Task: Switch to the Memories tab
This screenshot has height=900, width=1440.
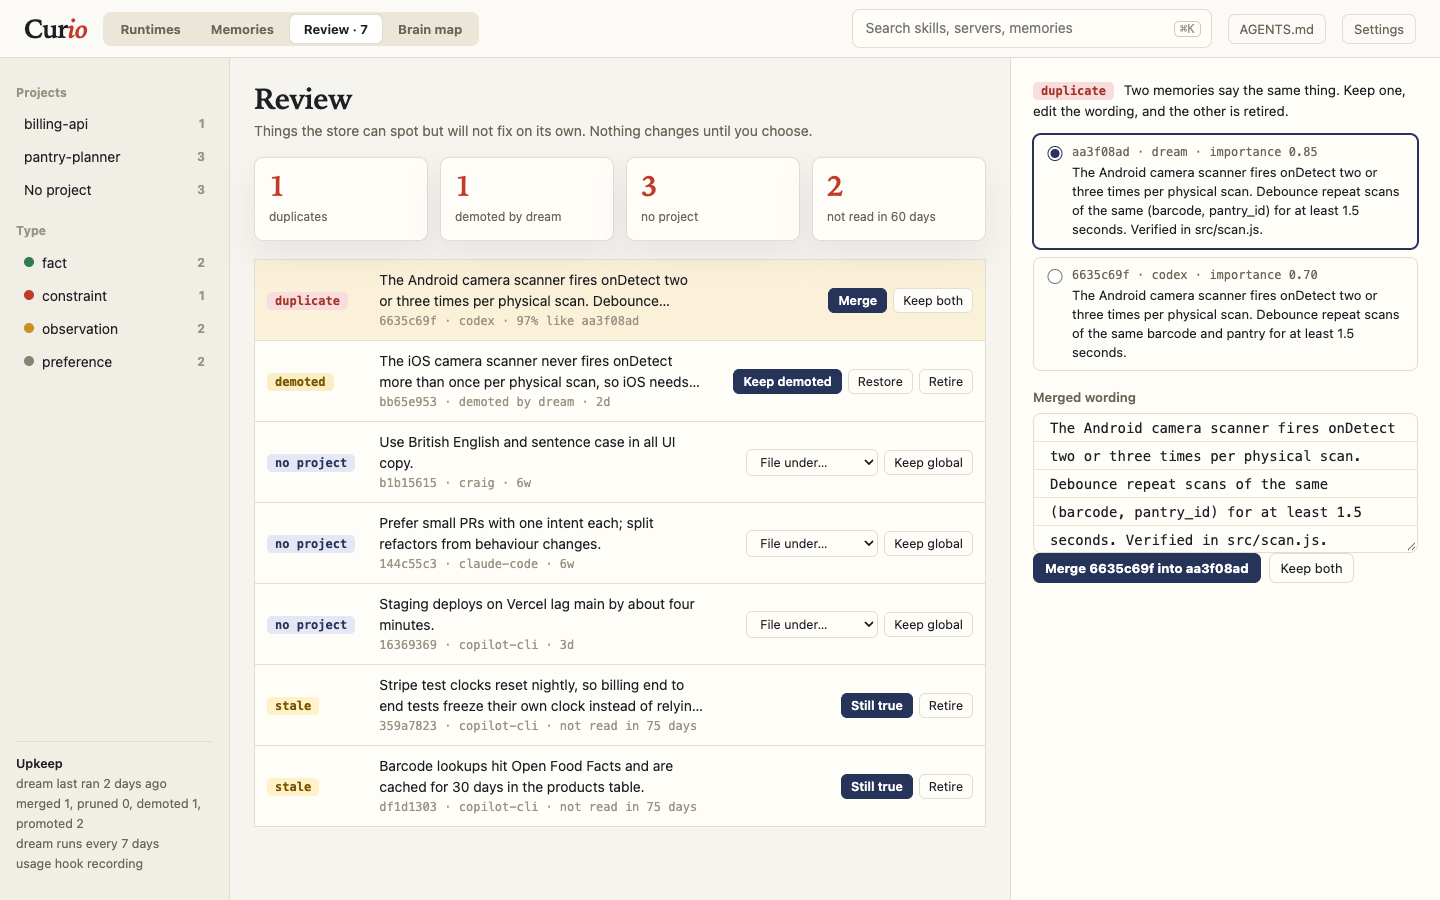Action: coord(242,29)
